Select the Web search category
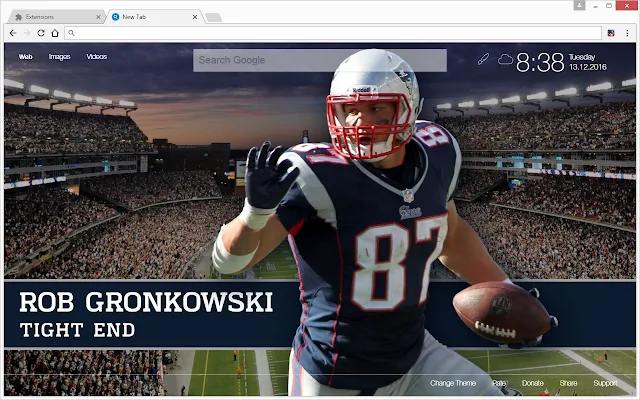 (25, 57)
